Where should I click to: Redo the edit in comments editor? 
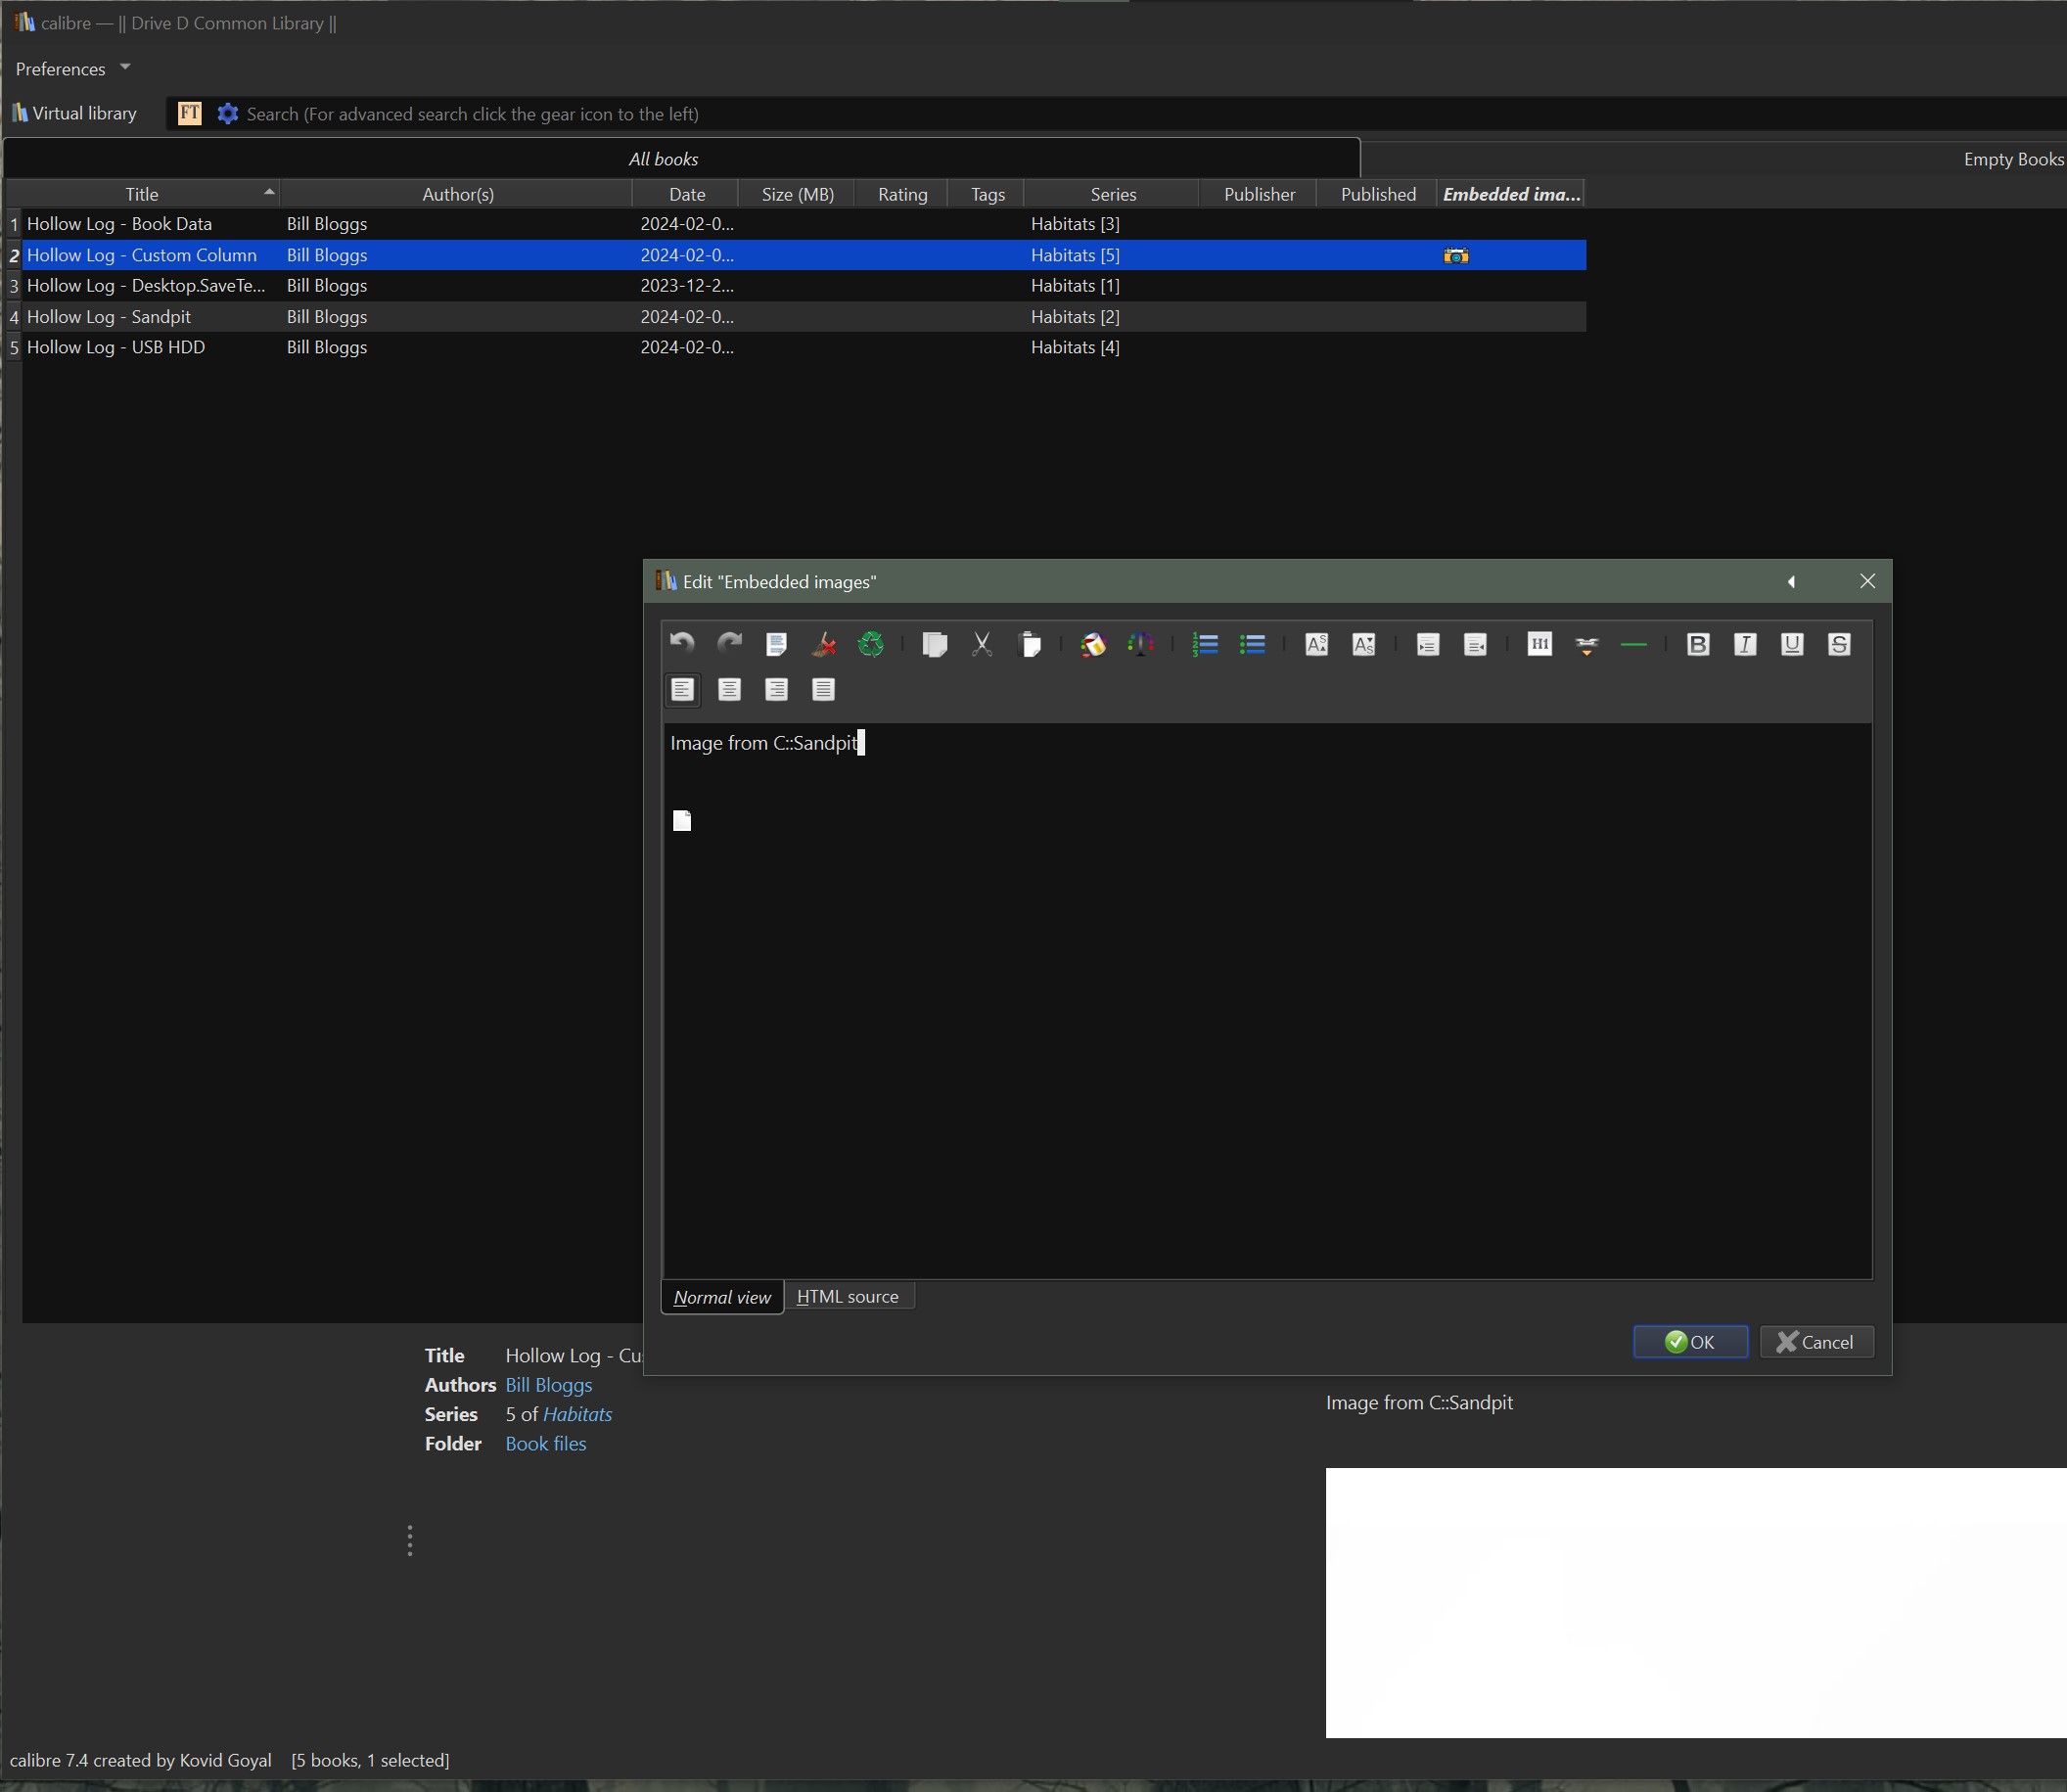coord(729,644)
